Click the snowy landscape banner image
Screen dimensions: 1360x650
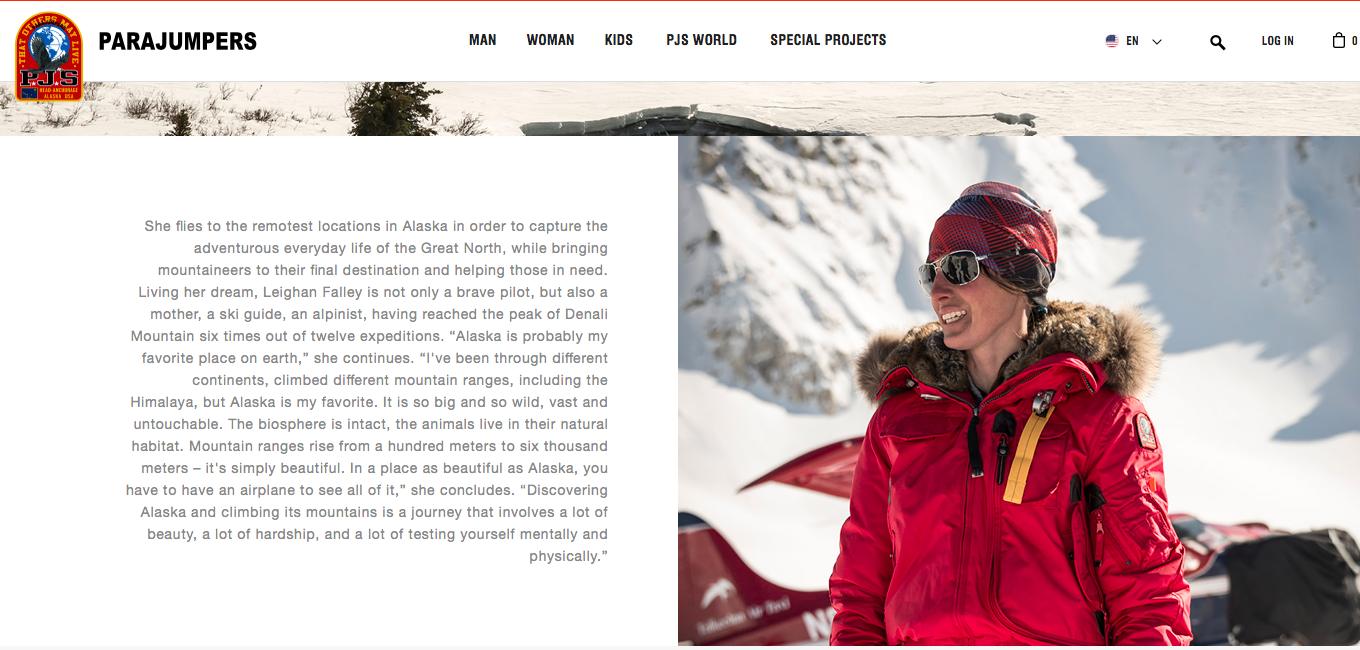click(680, 108)
